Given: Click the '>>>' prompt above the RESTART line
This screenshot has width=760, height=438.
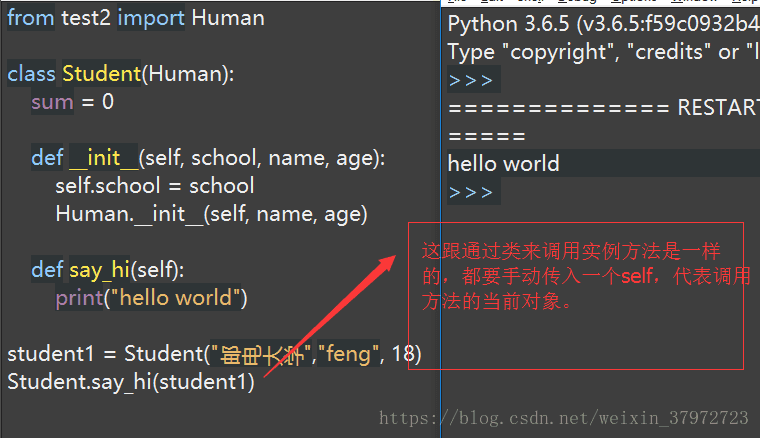Looking at the screenshot, I should click(471, 80).
